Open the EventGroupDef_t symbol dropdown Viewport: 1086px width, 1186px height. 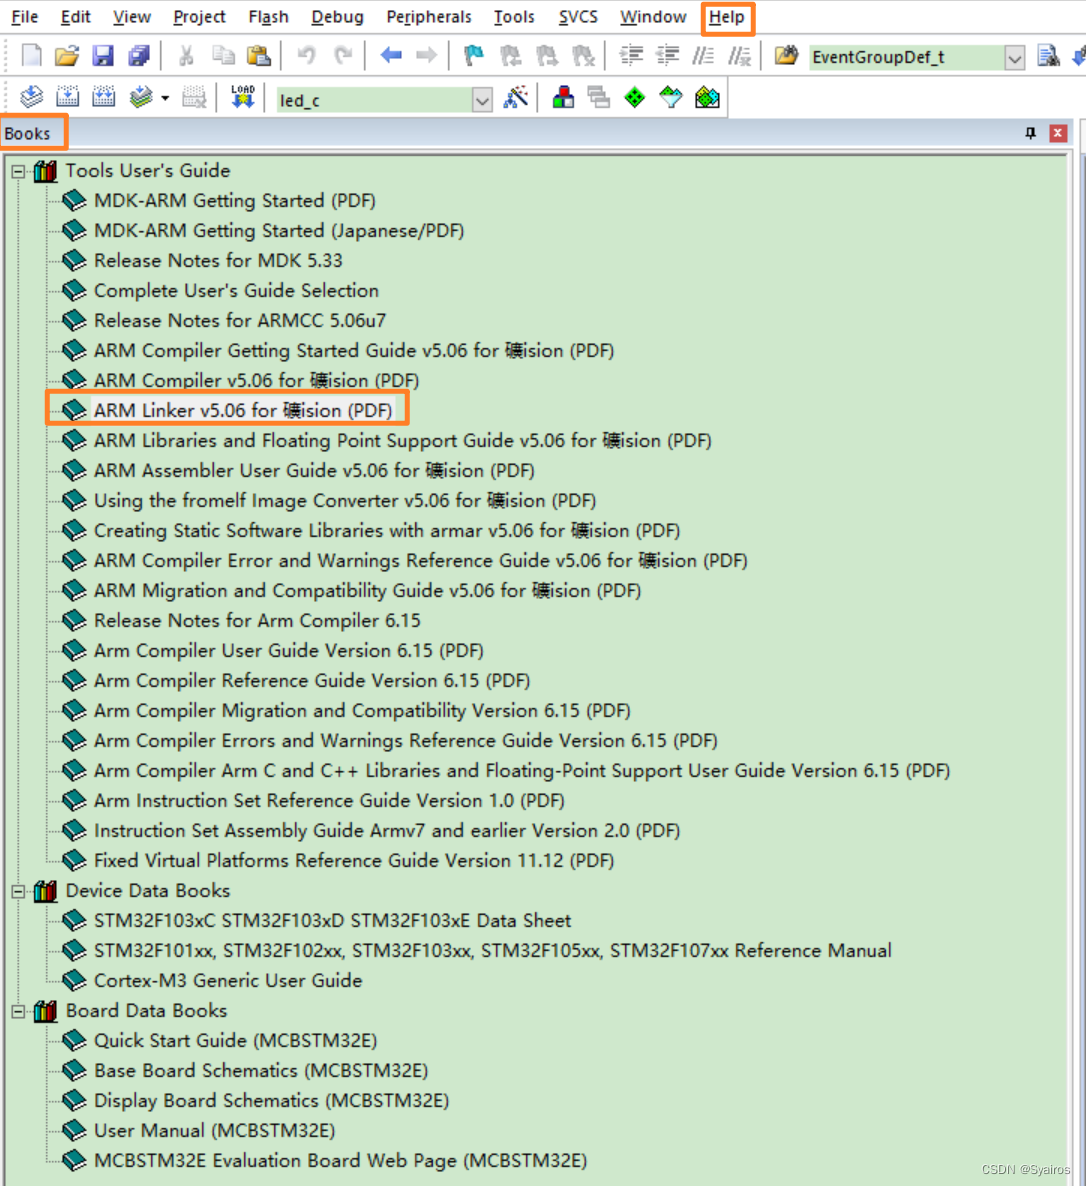click(1015, 57)
